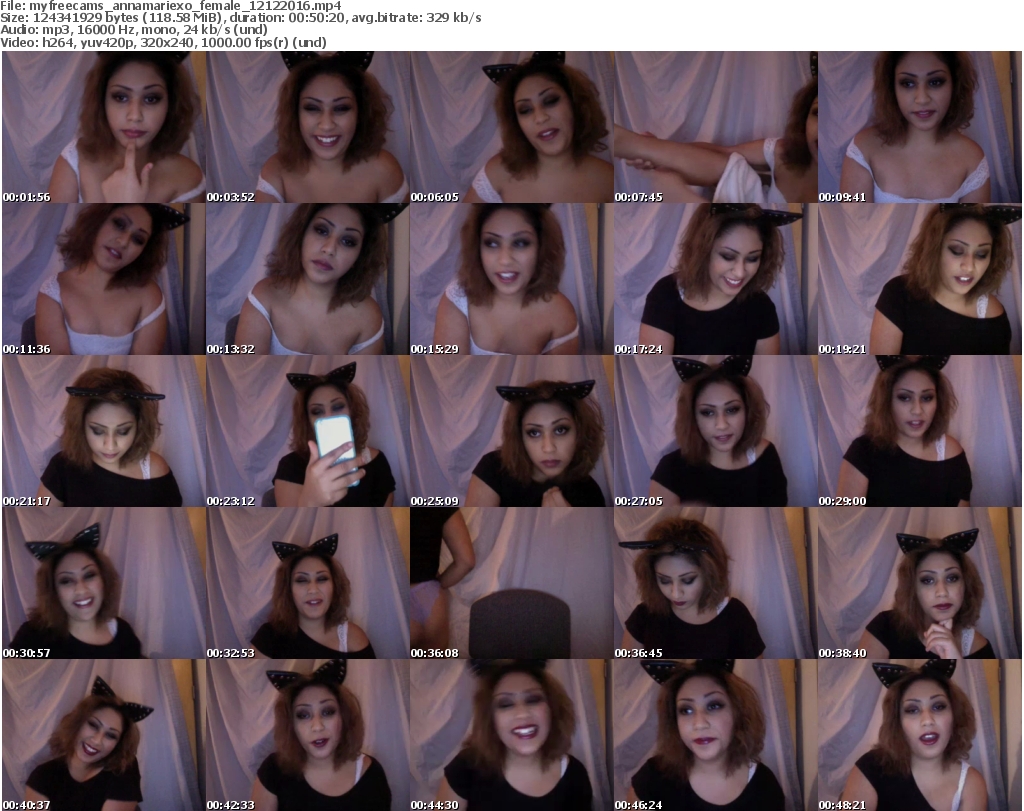Open the frame at 00:07:45

(x=716, y=127)
